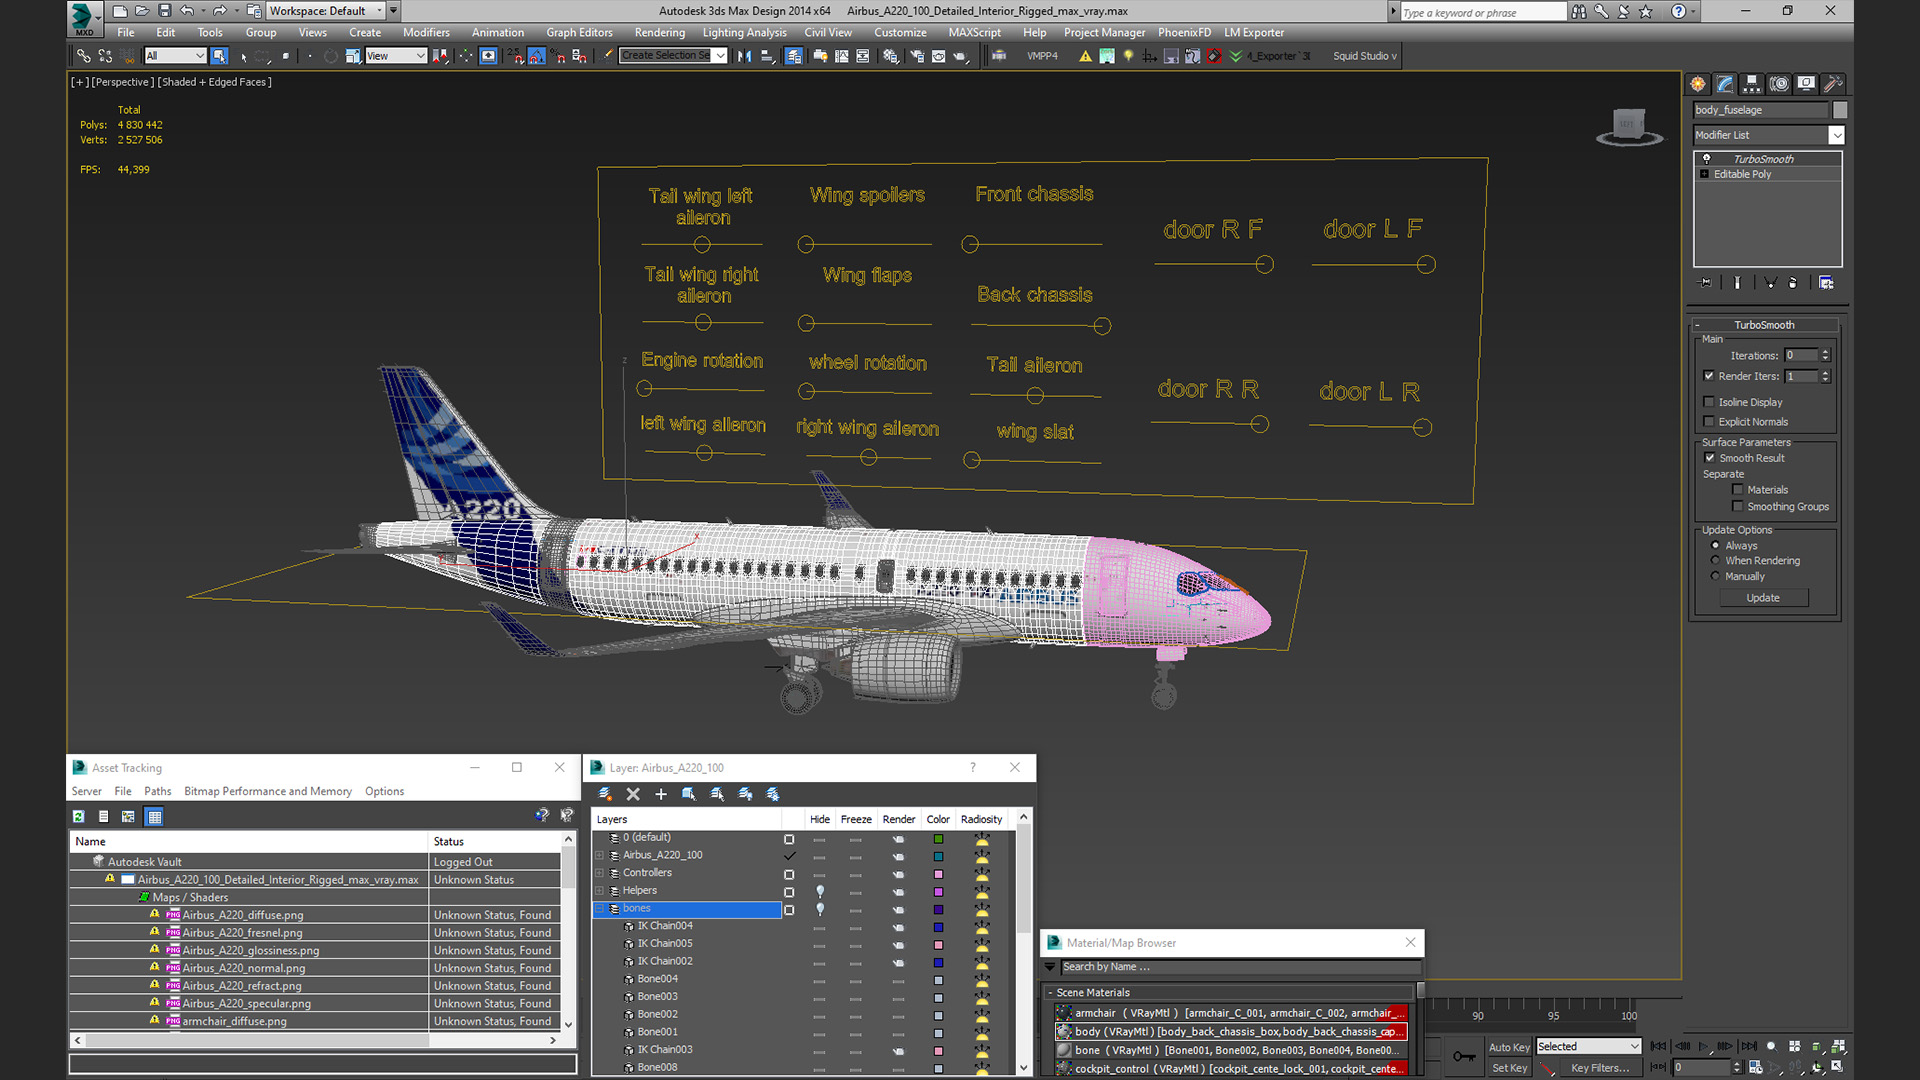The height and width of the screenshot is (1080, 1920).
Task: Click the Save File icon in title bar
Action: [x=164, y=11]
